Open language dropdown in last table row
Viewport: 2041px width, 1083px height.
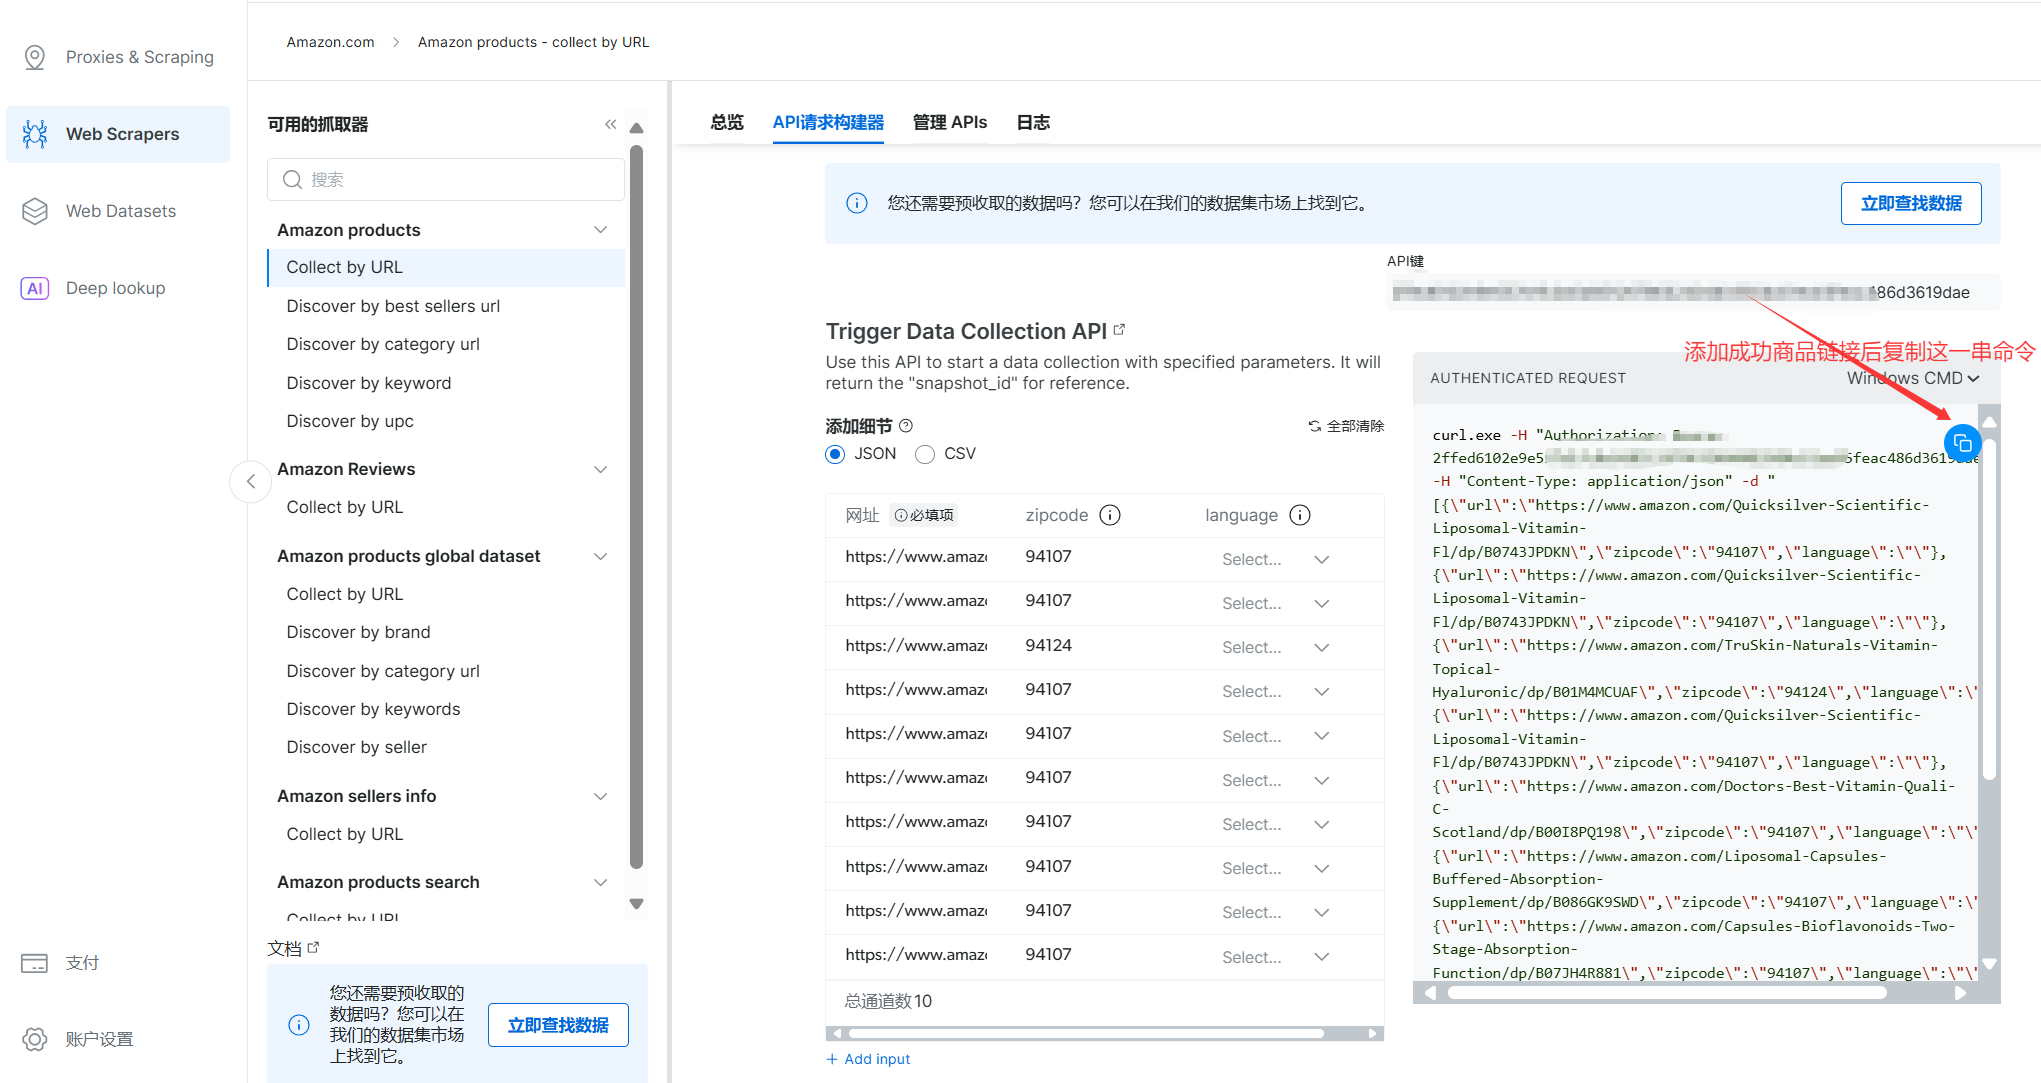1275,957
